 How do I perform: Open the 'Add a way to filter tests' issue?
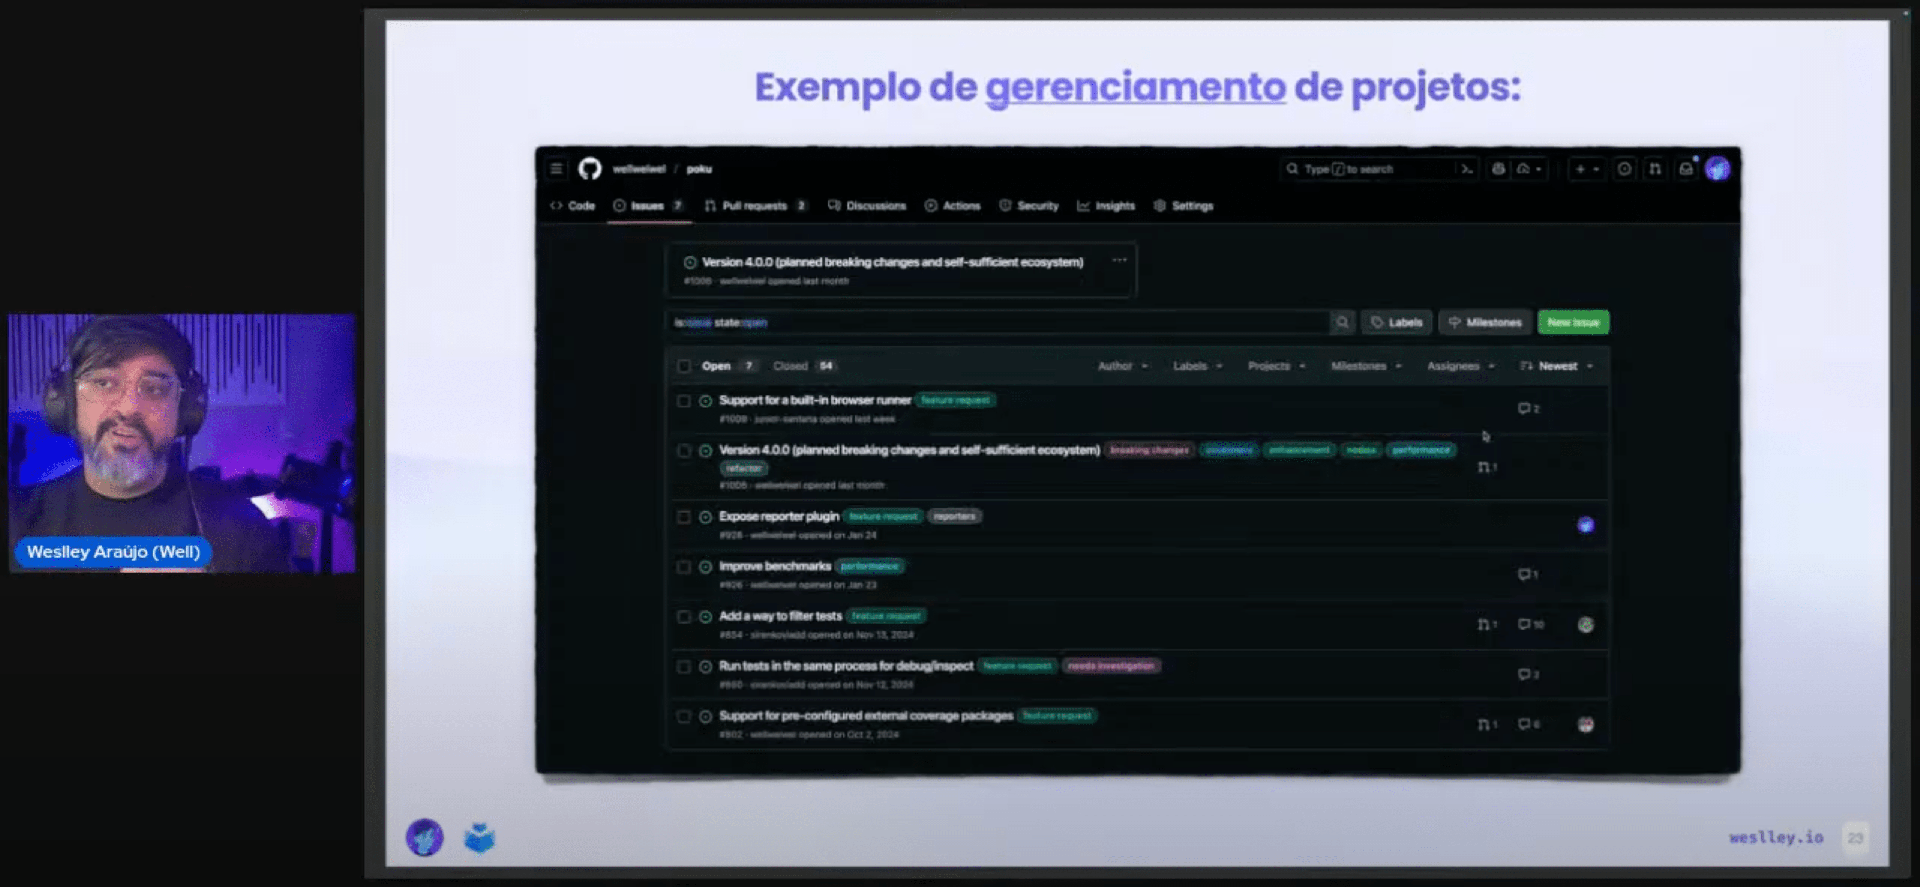pyautogui.click(x=780, y=616)
